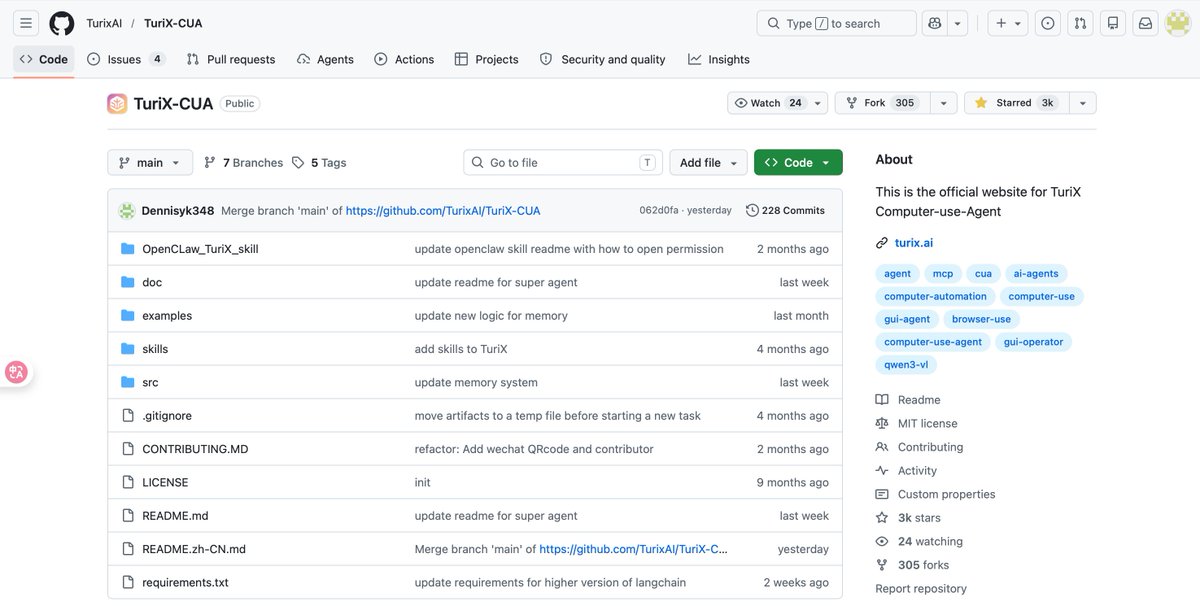The height and width of the screenshot is (606, 1200).
Task: Click the pulse icon next to Activity
Action: point(882,471)
